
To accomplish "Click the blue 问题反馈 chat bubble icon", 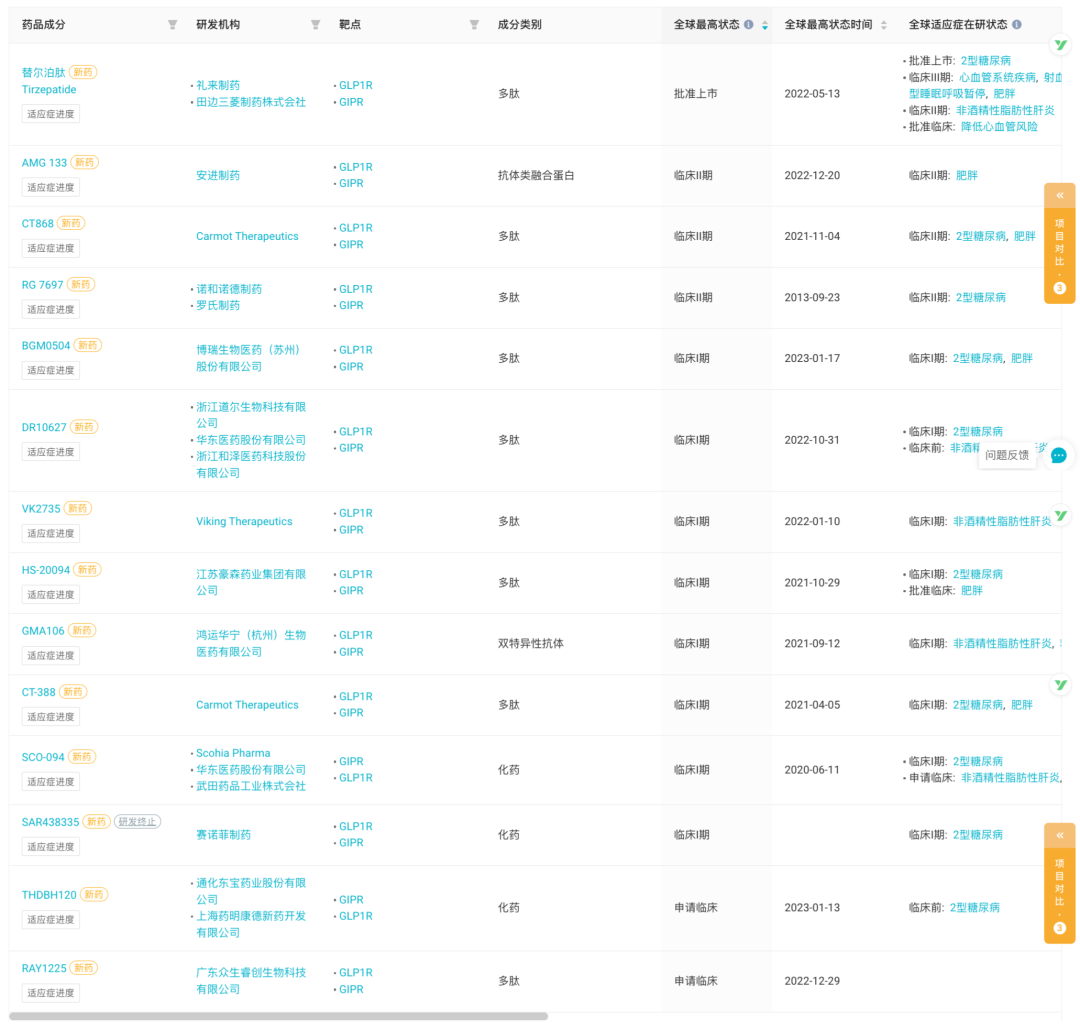I will [x=1059, y=455].
